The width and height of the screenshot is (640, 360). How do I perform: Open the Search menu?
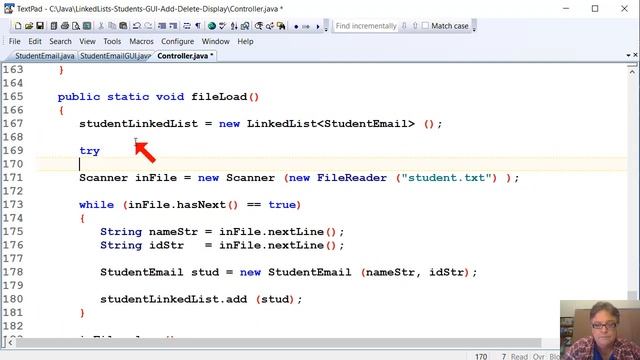60,41
